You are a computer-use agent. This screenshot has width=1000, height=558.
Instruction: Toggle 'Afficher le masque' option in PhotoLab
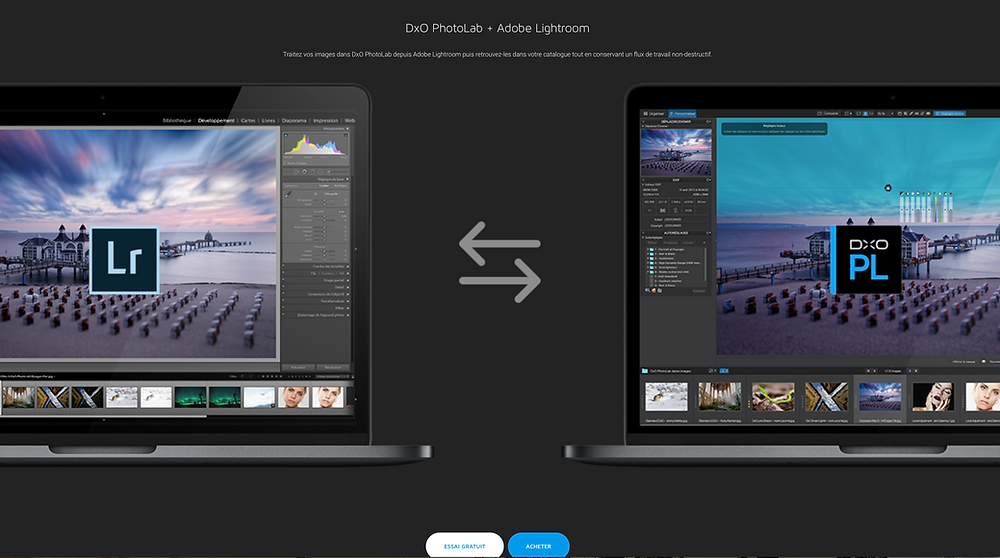[x=964, y=362]
